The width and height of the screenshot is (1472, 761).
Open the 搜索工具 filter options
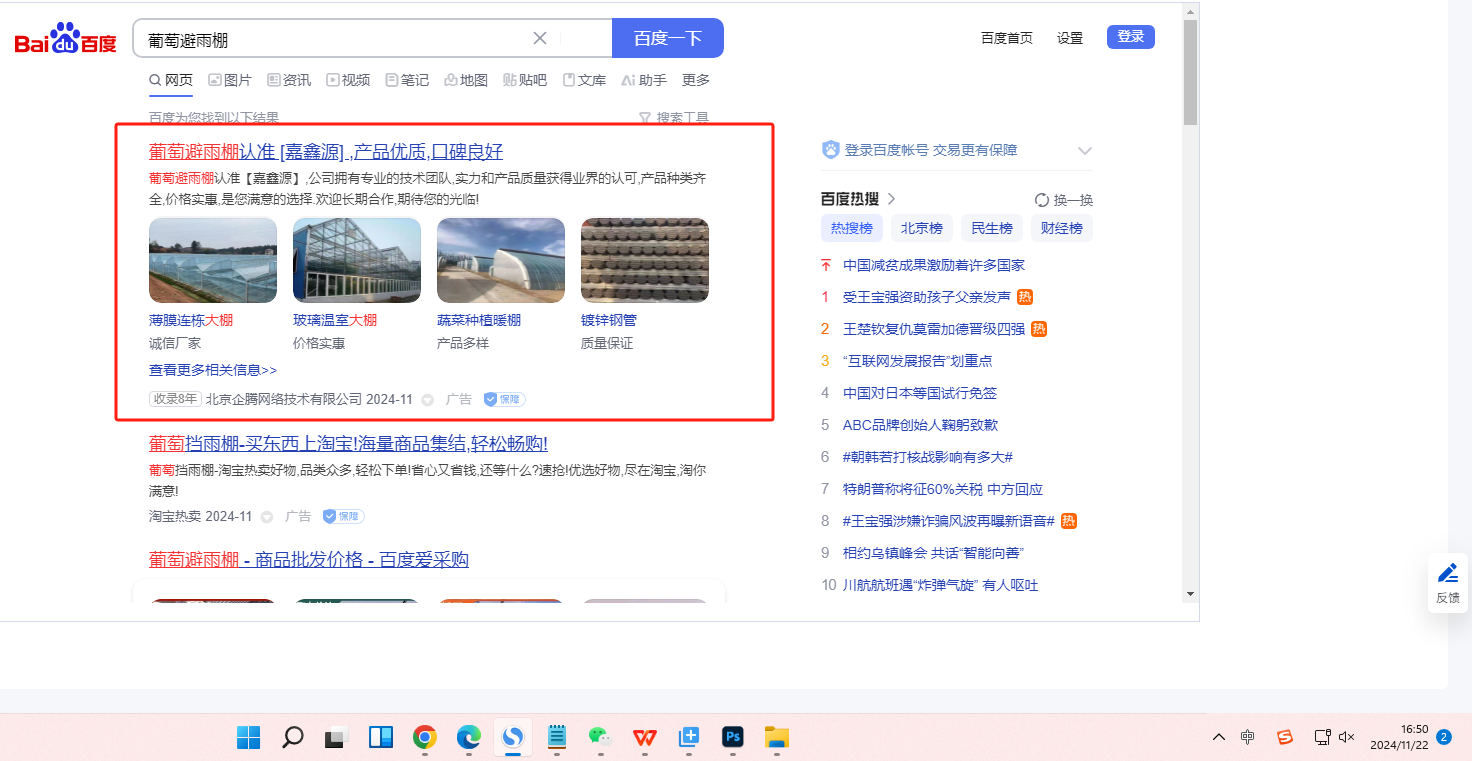[673, 118]
